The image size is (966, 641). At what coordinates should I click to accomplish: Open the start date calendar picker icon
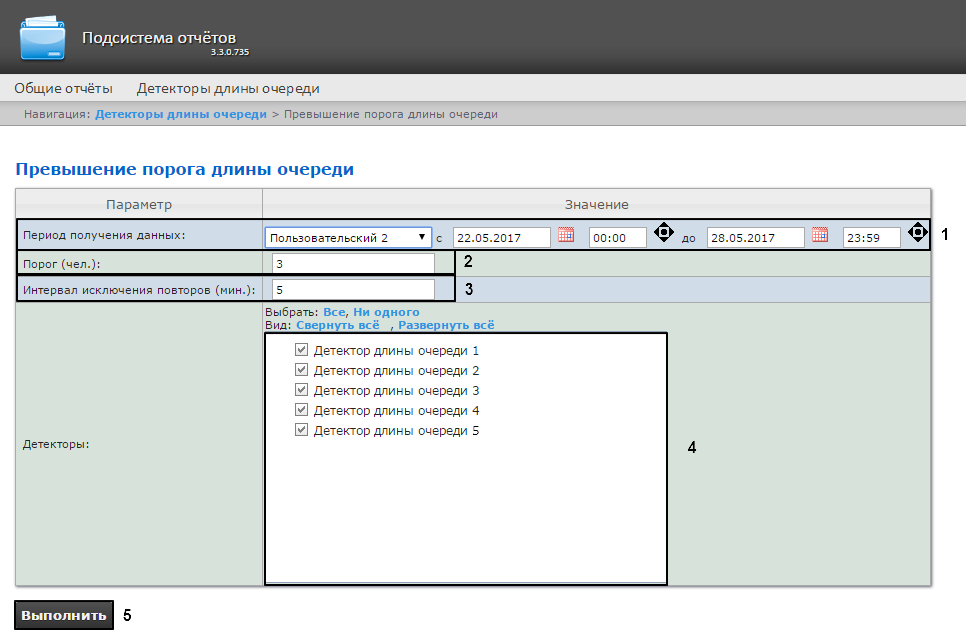[566, 235]
